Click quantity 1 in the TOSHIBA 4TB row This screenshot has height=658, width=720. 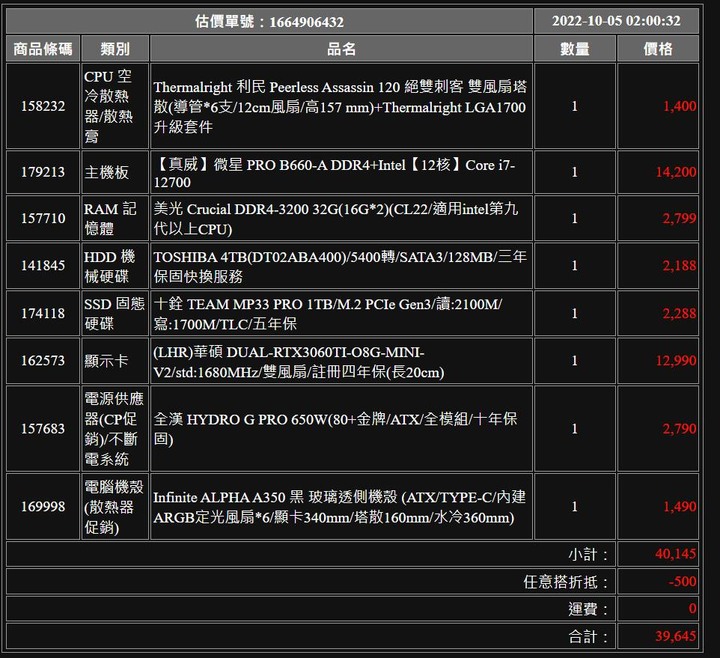coord(574,265)
